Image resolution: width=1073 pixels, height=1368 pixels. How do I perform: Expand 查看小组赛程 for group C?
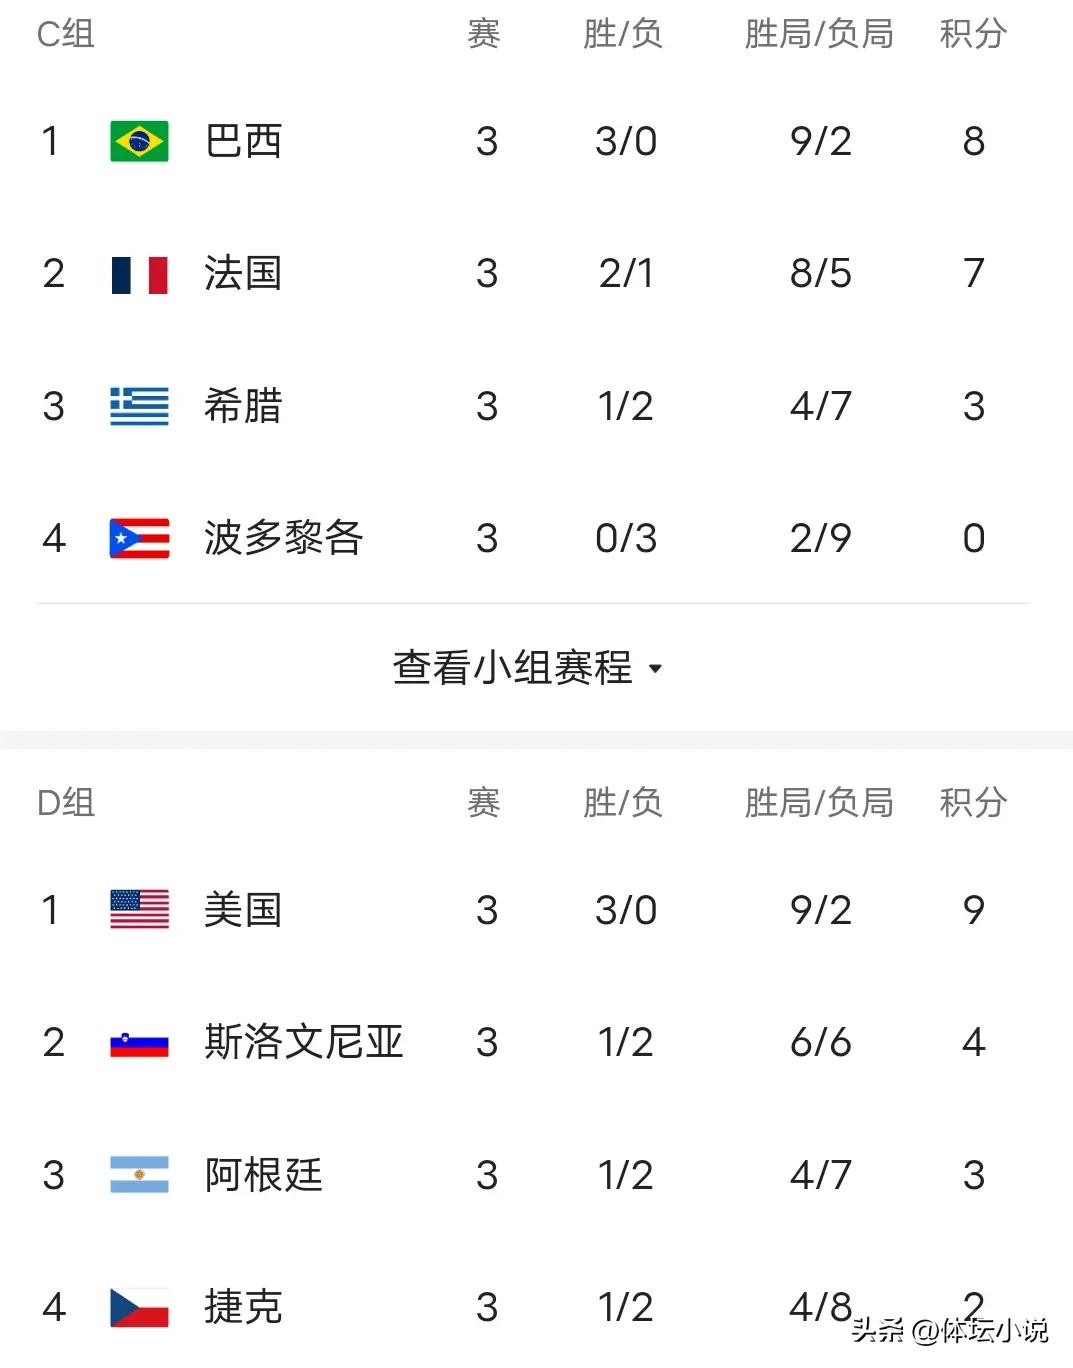pyautogui.click(x=528, y=667)
